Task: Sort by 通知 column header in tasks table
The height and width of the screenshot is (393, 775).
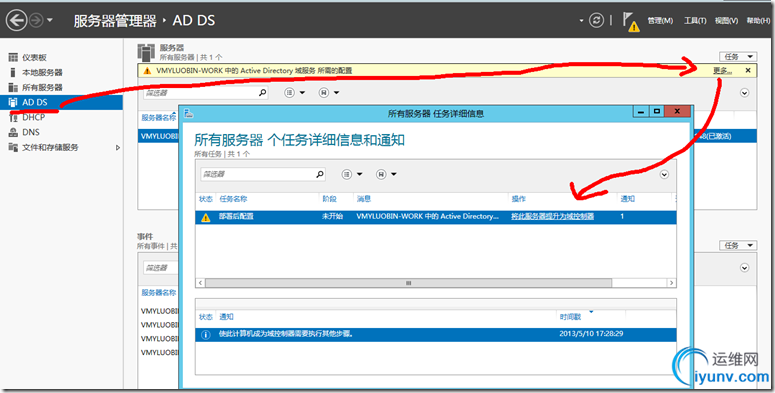Action: click(628, 199)
